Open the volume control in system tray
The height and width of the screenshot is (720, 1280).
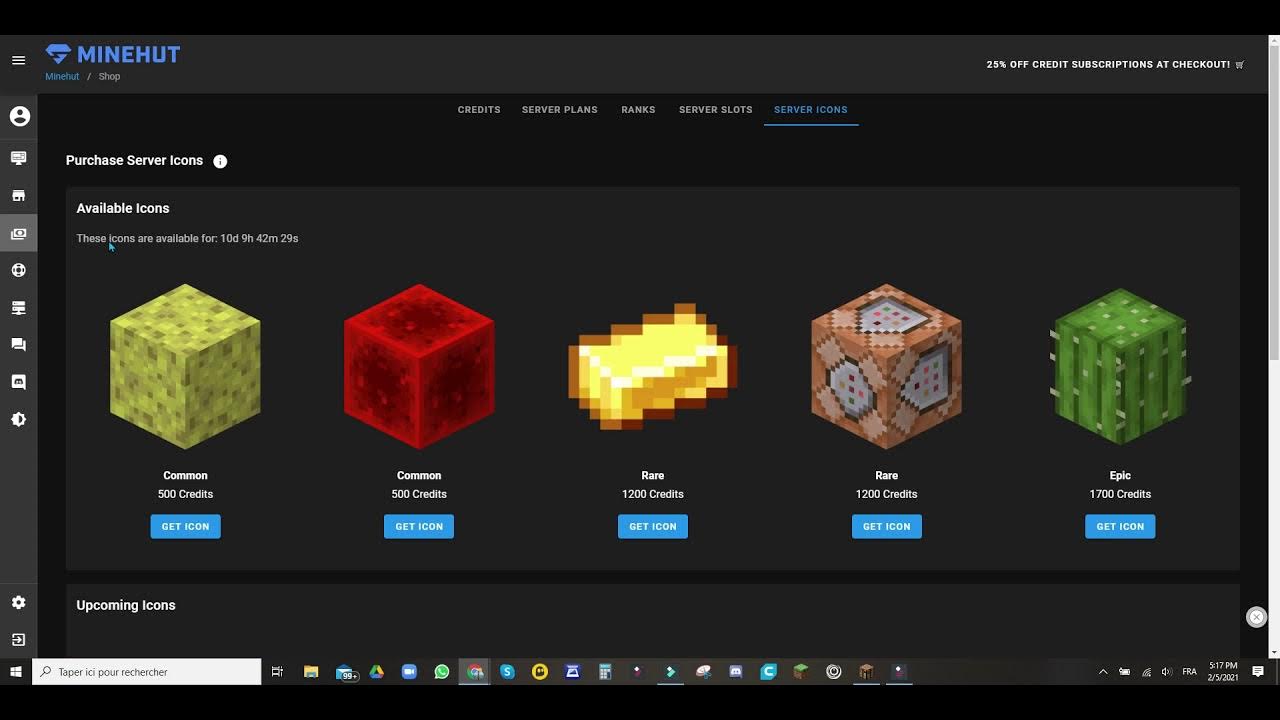[x=1167, y=672]
